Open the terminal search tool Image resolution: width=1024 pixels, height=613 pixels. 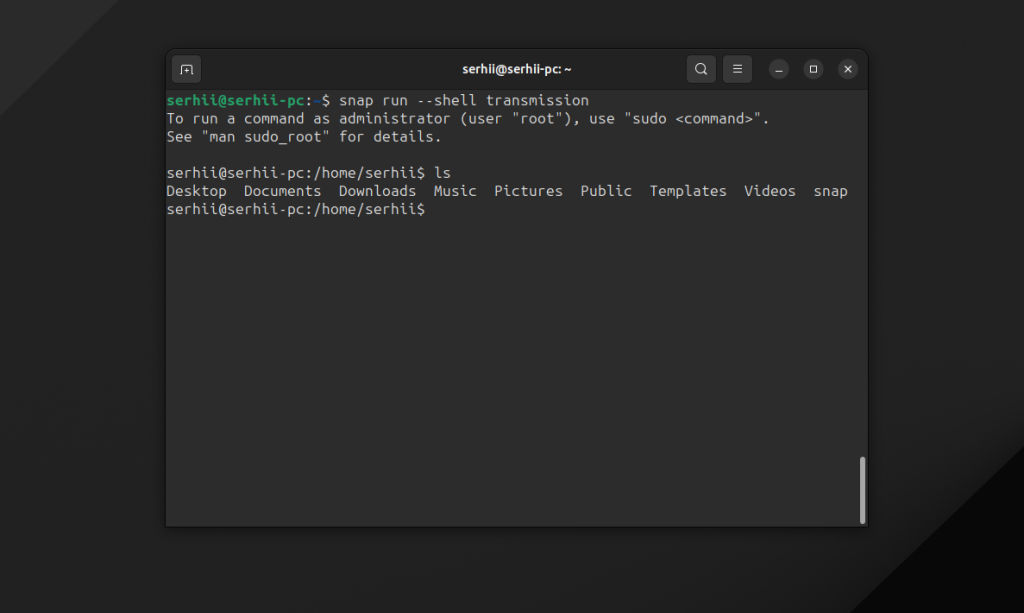(701, 69)
